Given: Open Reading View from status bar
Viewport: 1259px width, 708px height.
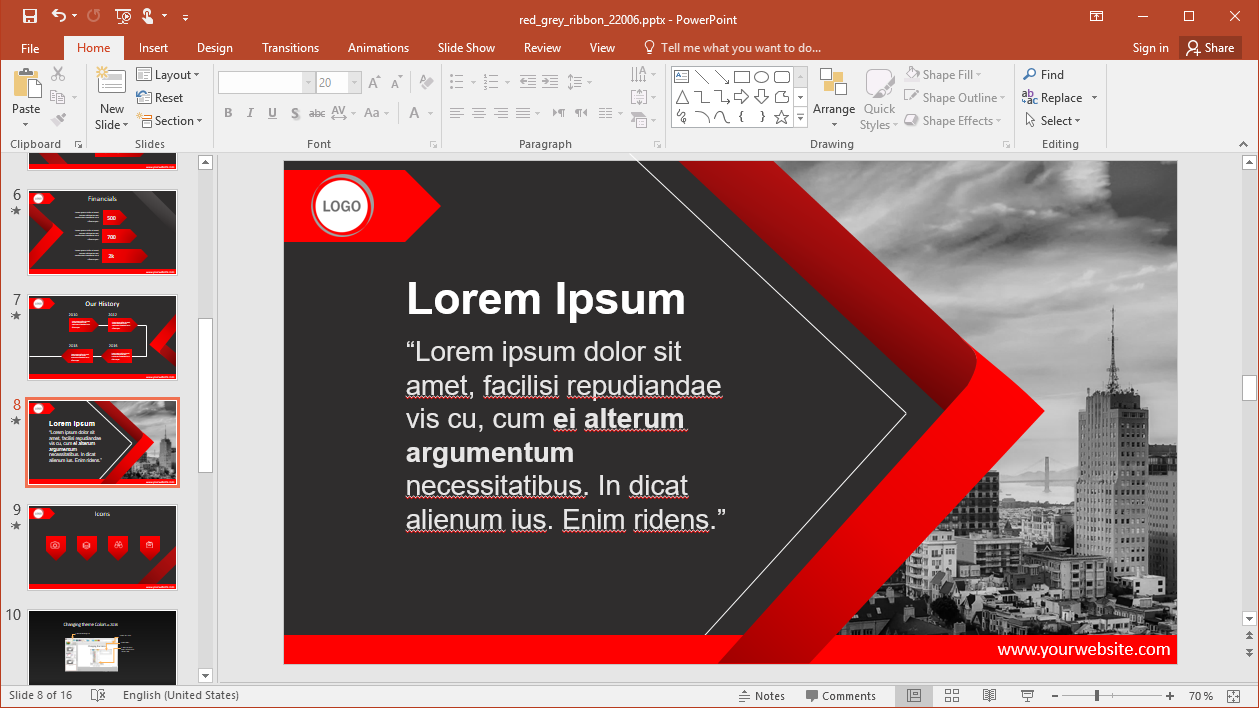Looking at the screenshot, I should [x=989, y=696].
